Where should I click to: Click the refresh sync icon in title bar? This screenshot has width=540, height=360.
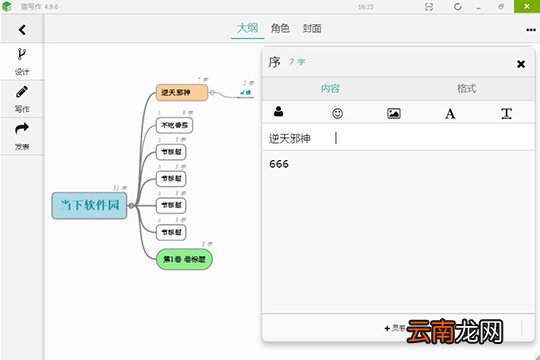(x=458, y=7)
